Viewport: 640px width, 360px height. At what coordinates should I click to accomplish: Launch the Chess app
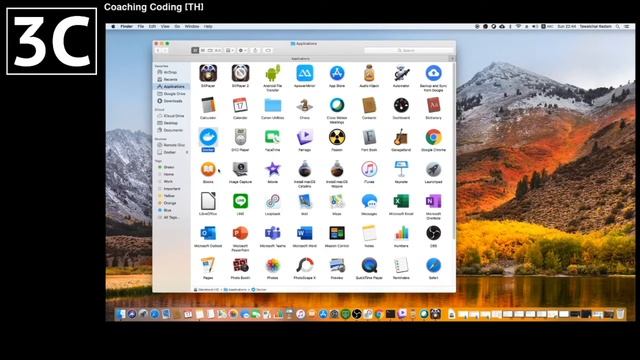pyautogui.click(x=304, y=105)
